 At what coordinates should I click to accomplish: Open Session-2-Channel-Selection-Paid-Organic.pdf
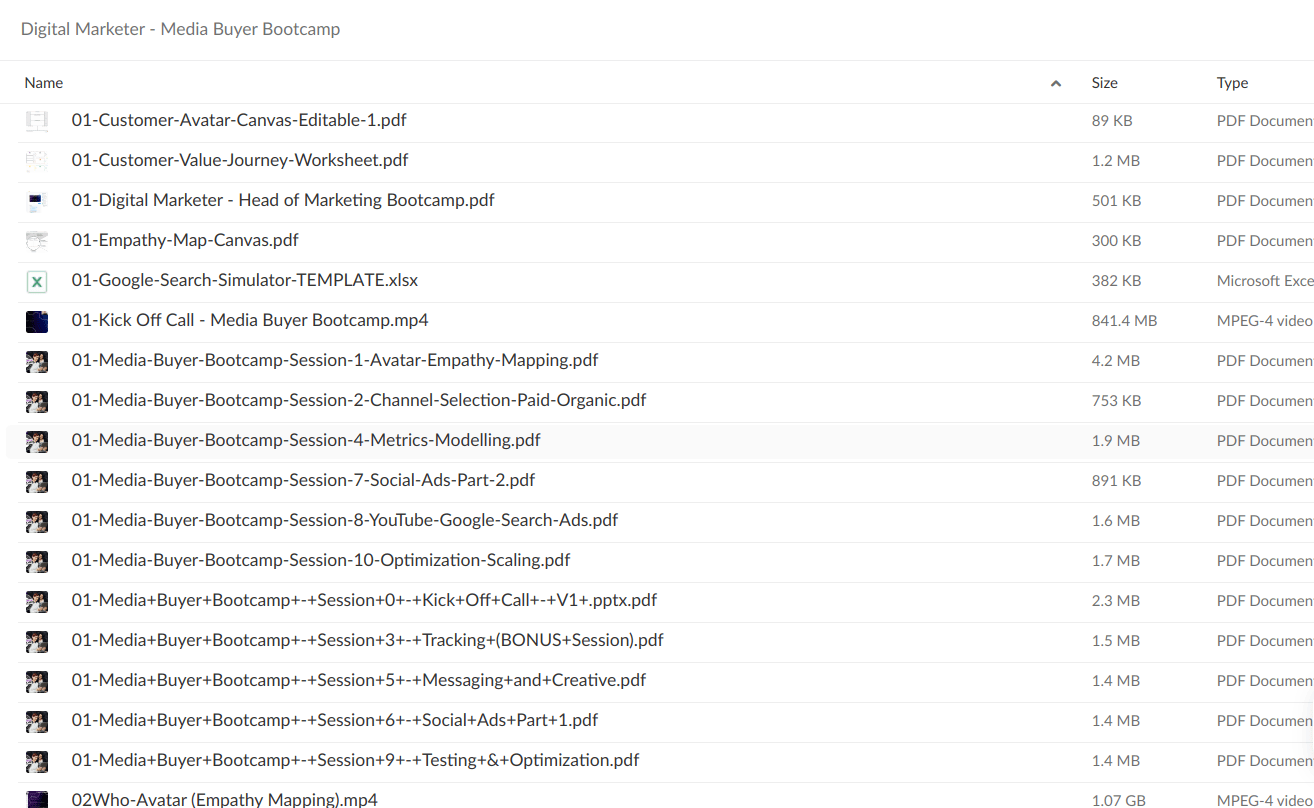(x=358, y=400)
